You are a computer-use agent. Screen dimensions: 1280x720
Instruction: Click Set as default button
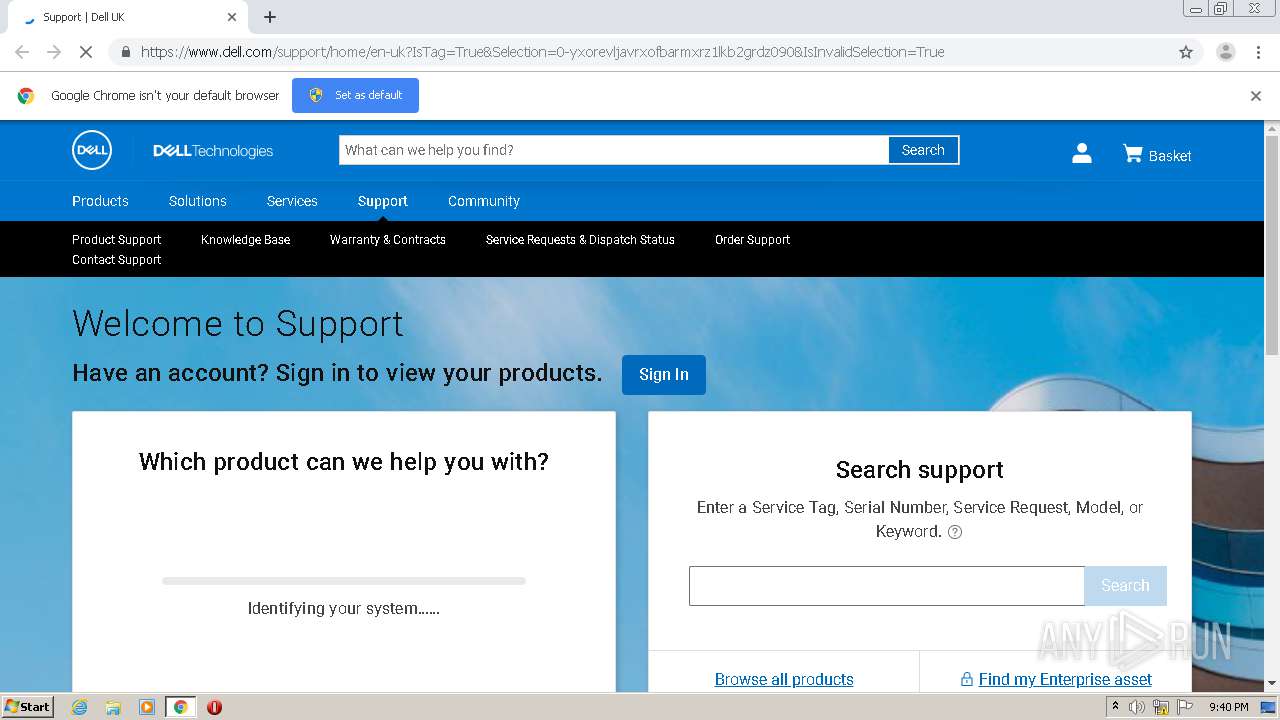[x=355, y=96]
